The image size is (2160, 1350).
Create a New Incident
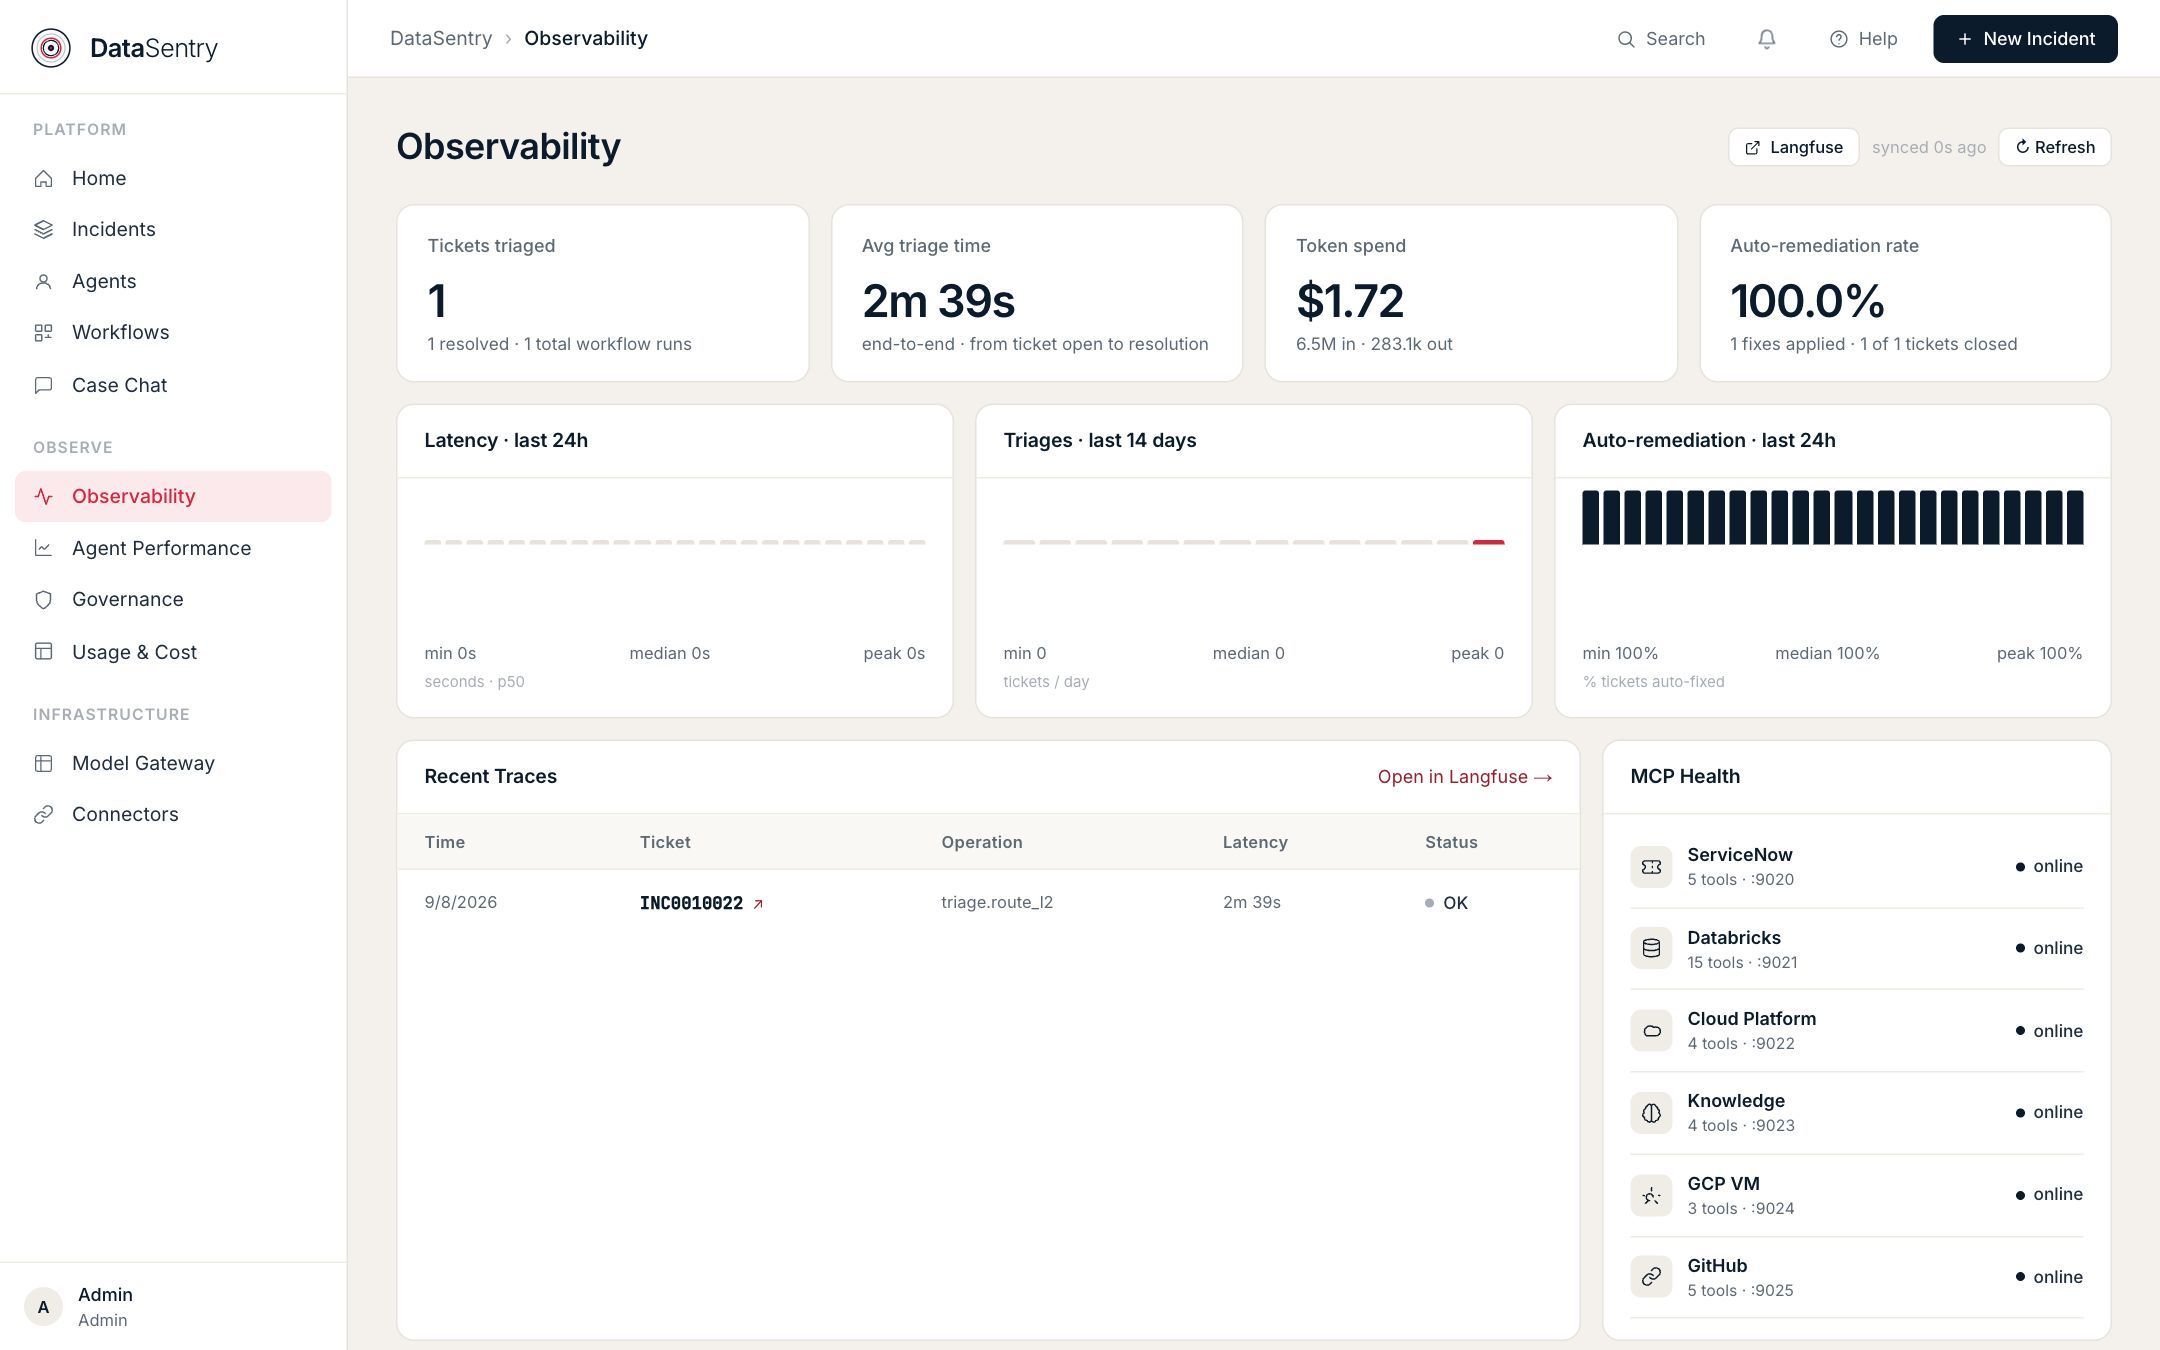[x=2025, y=39]
